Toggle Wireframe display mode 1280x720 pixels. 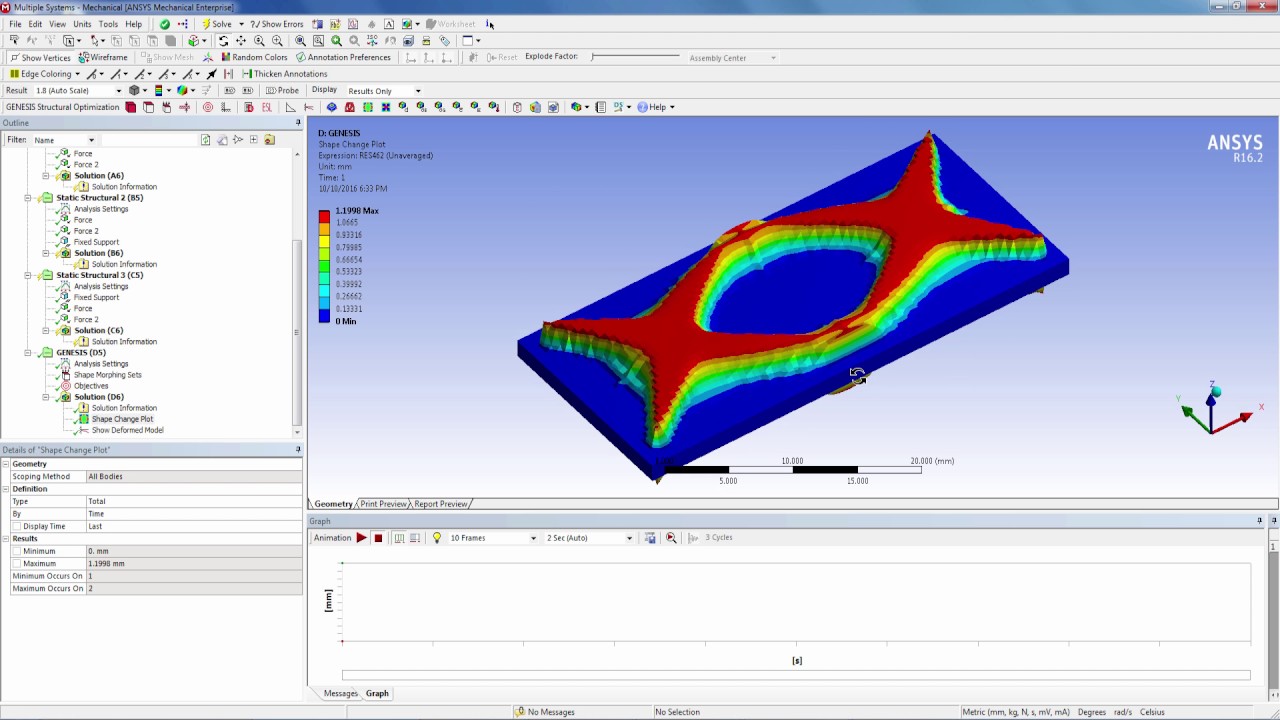tap(103, 57)
